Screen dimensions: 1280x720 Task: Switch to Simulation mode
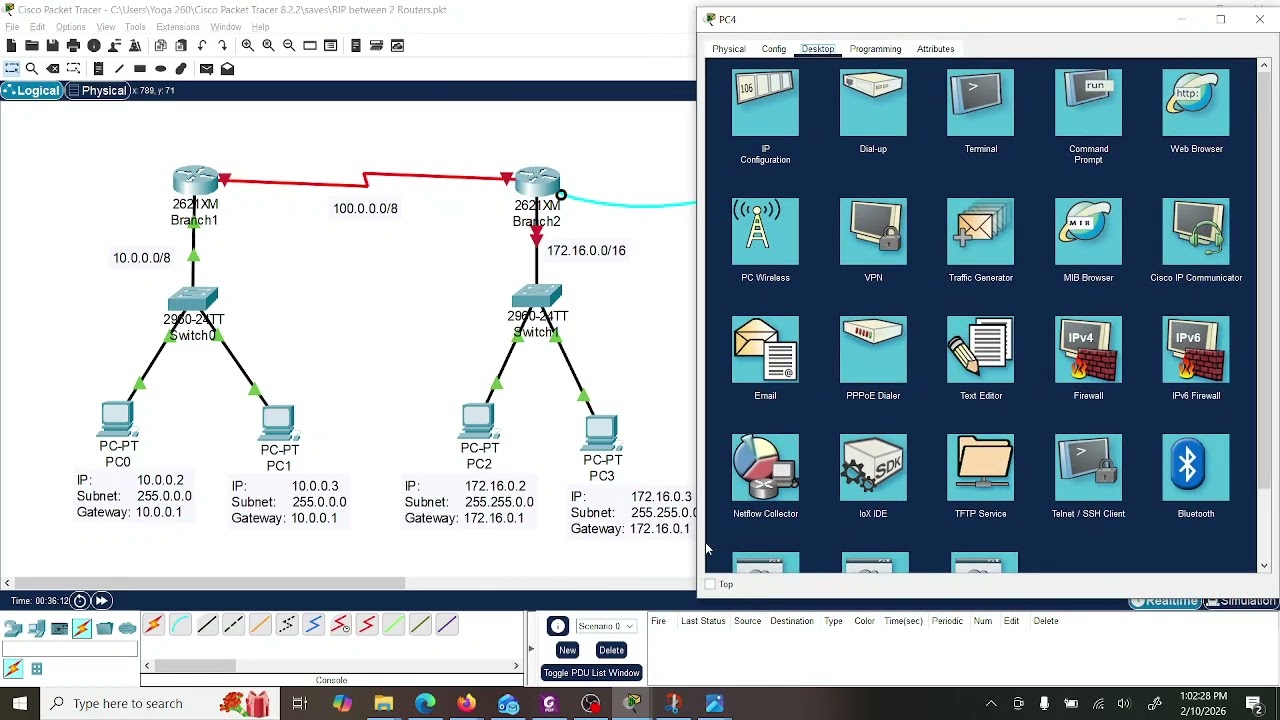click(x=1241, y=601)
